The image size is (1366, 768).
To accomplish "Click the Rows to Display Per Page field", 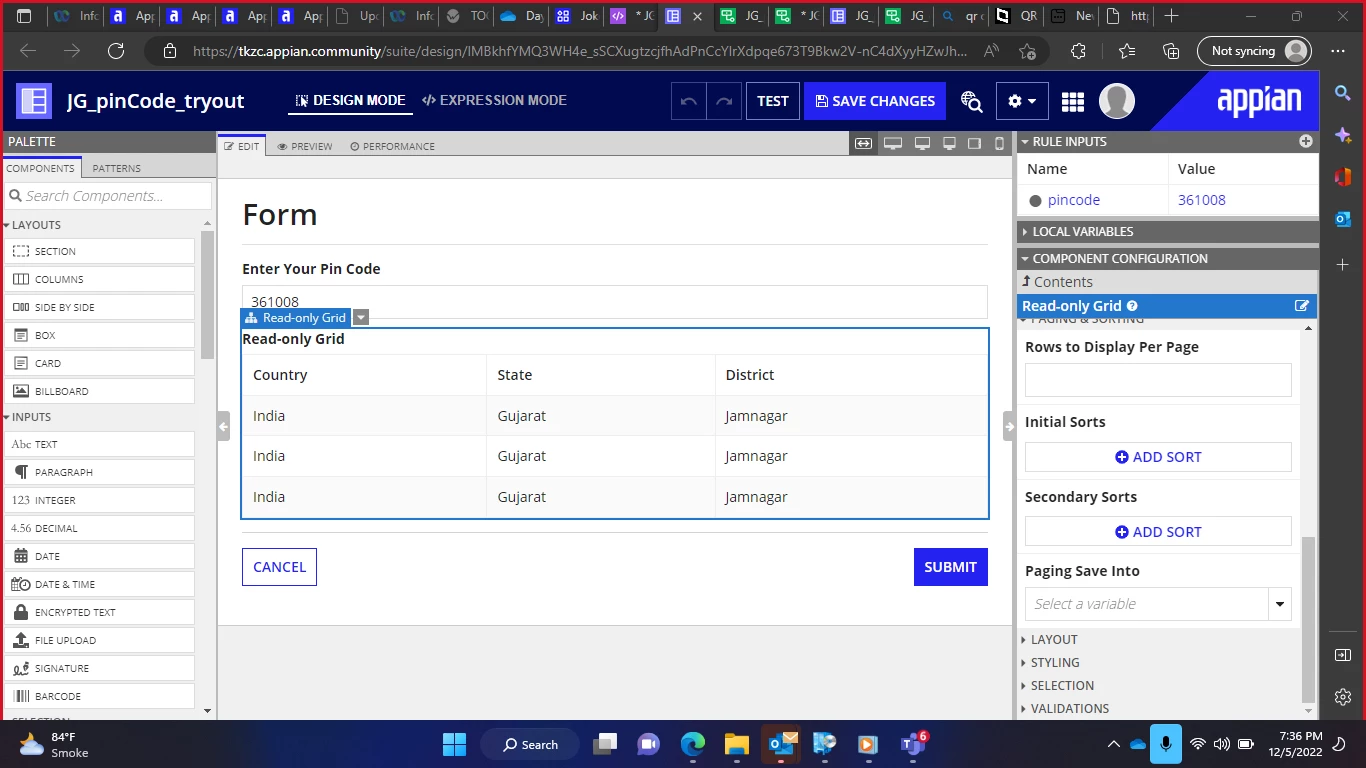I will coord(1158,380).
